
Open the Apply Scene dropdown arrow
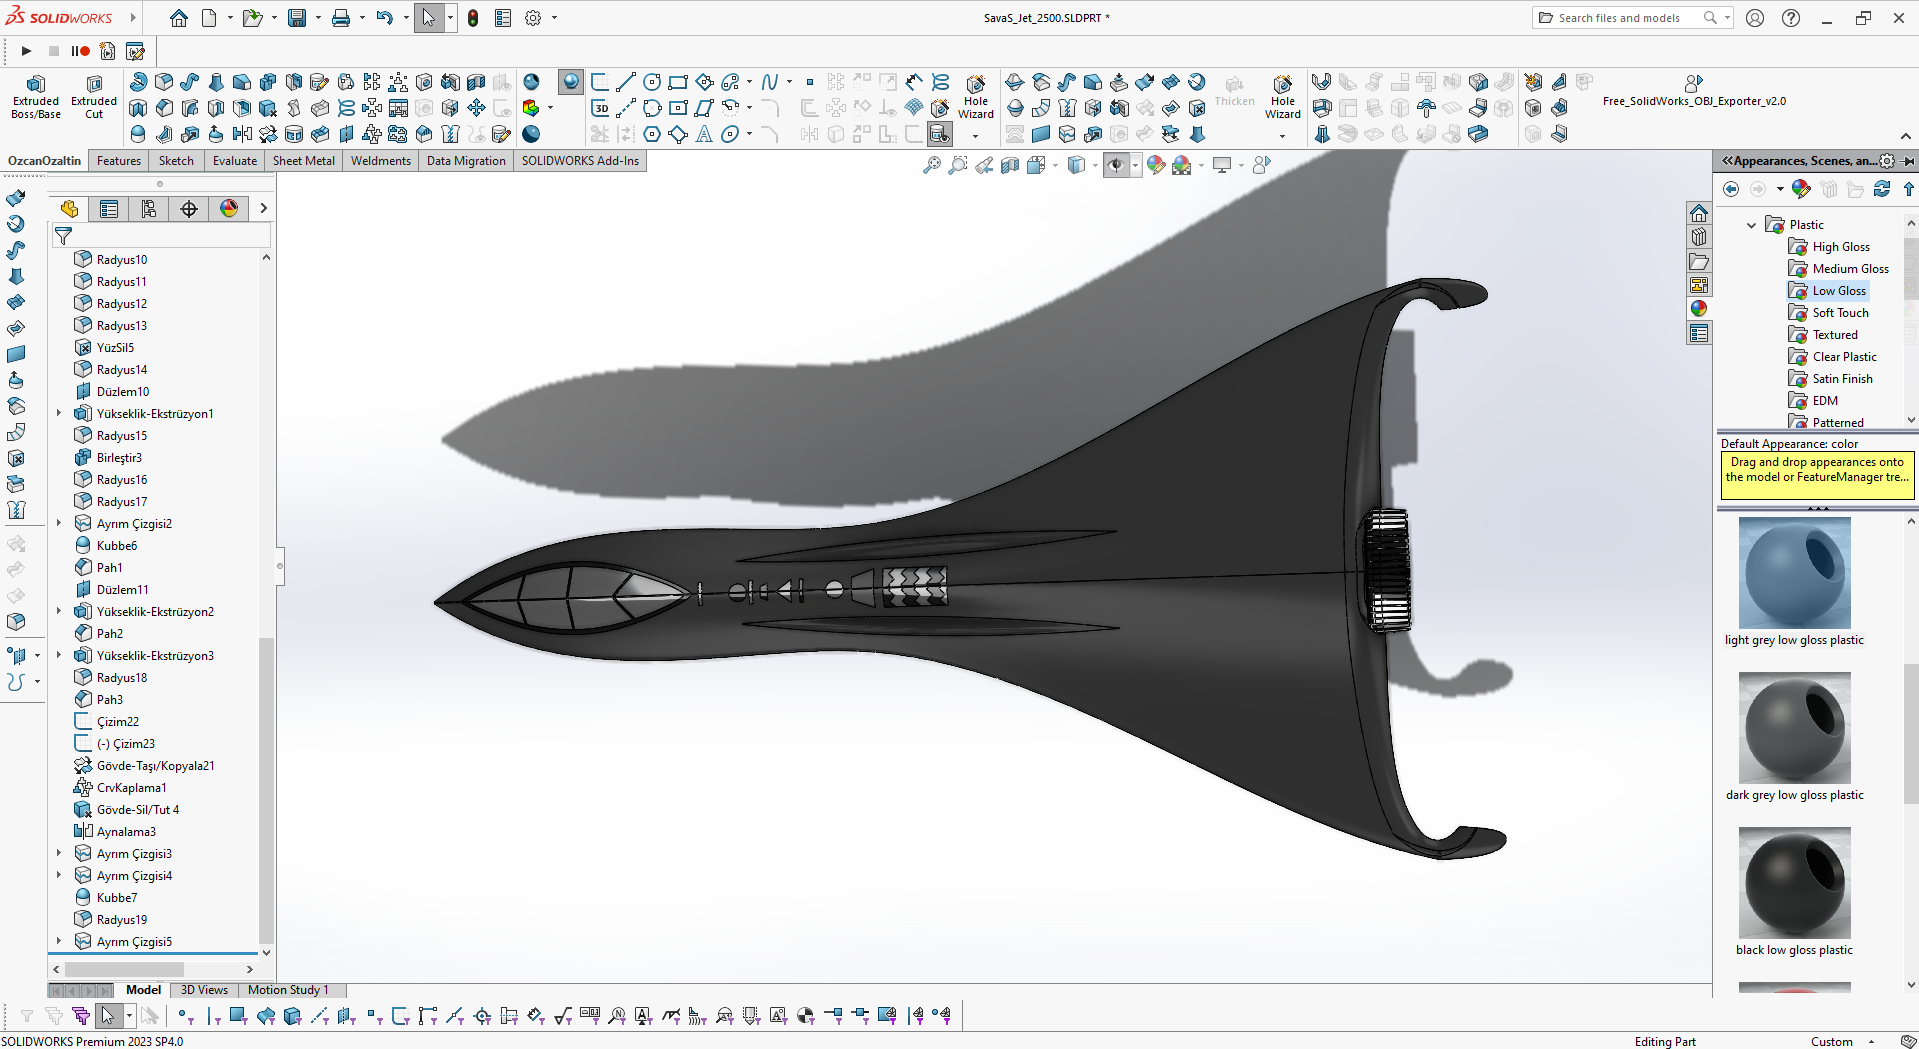point(1200,165)
